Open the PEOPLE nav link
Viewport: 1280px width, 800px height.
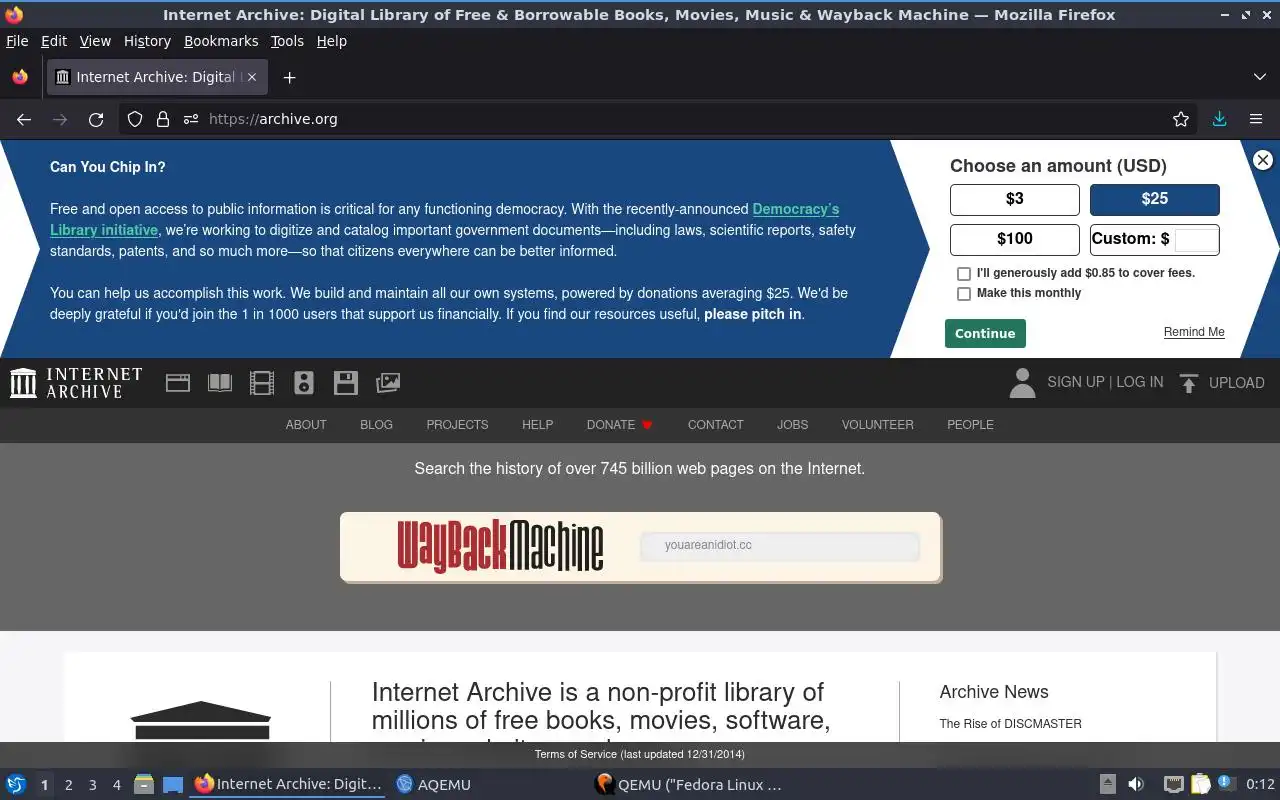971,425
